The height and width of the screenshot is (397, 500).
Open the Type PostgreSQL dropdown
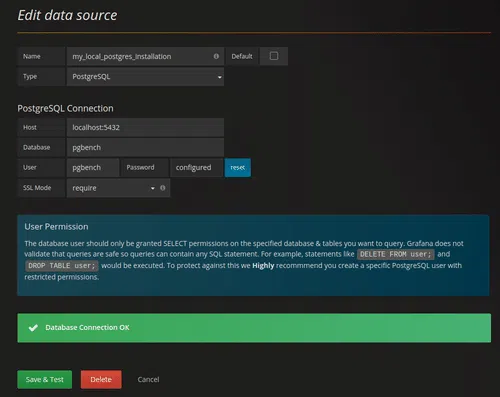tap(145, 77)
